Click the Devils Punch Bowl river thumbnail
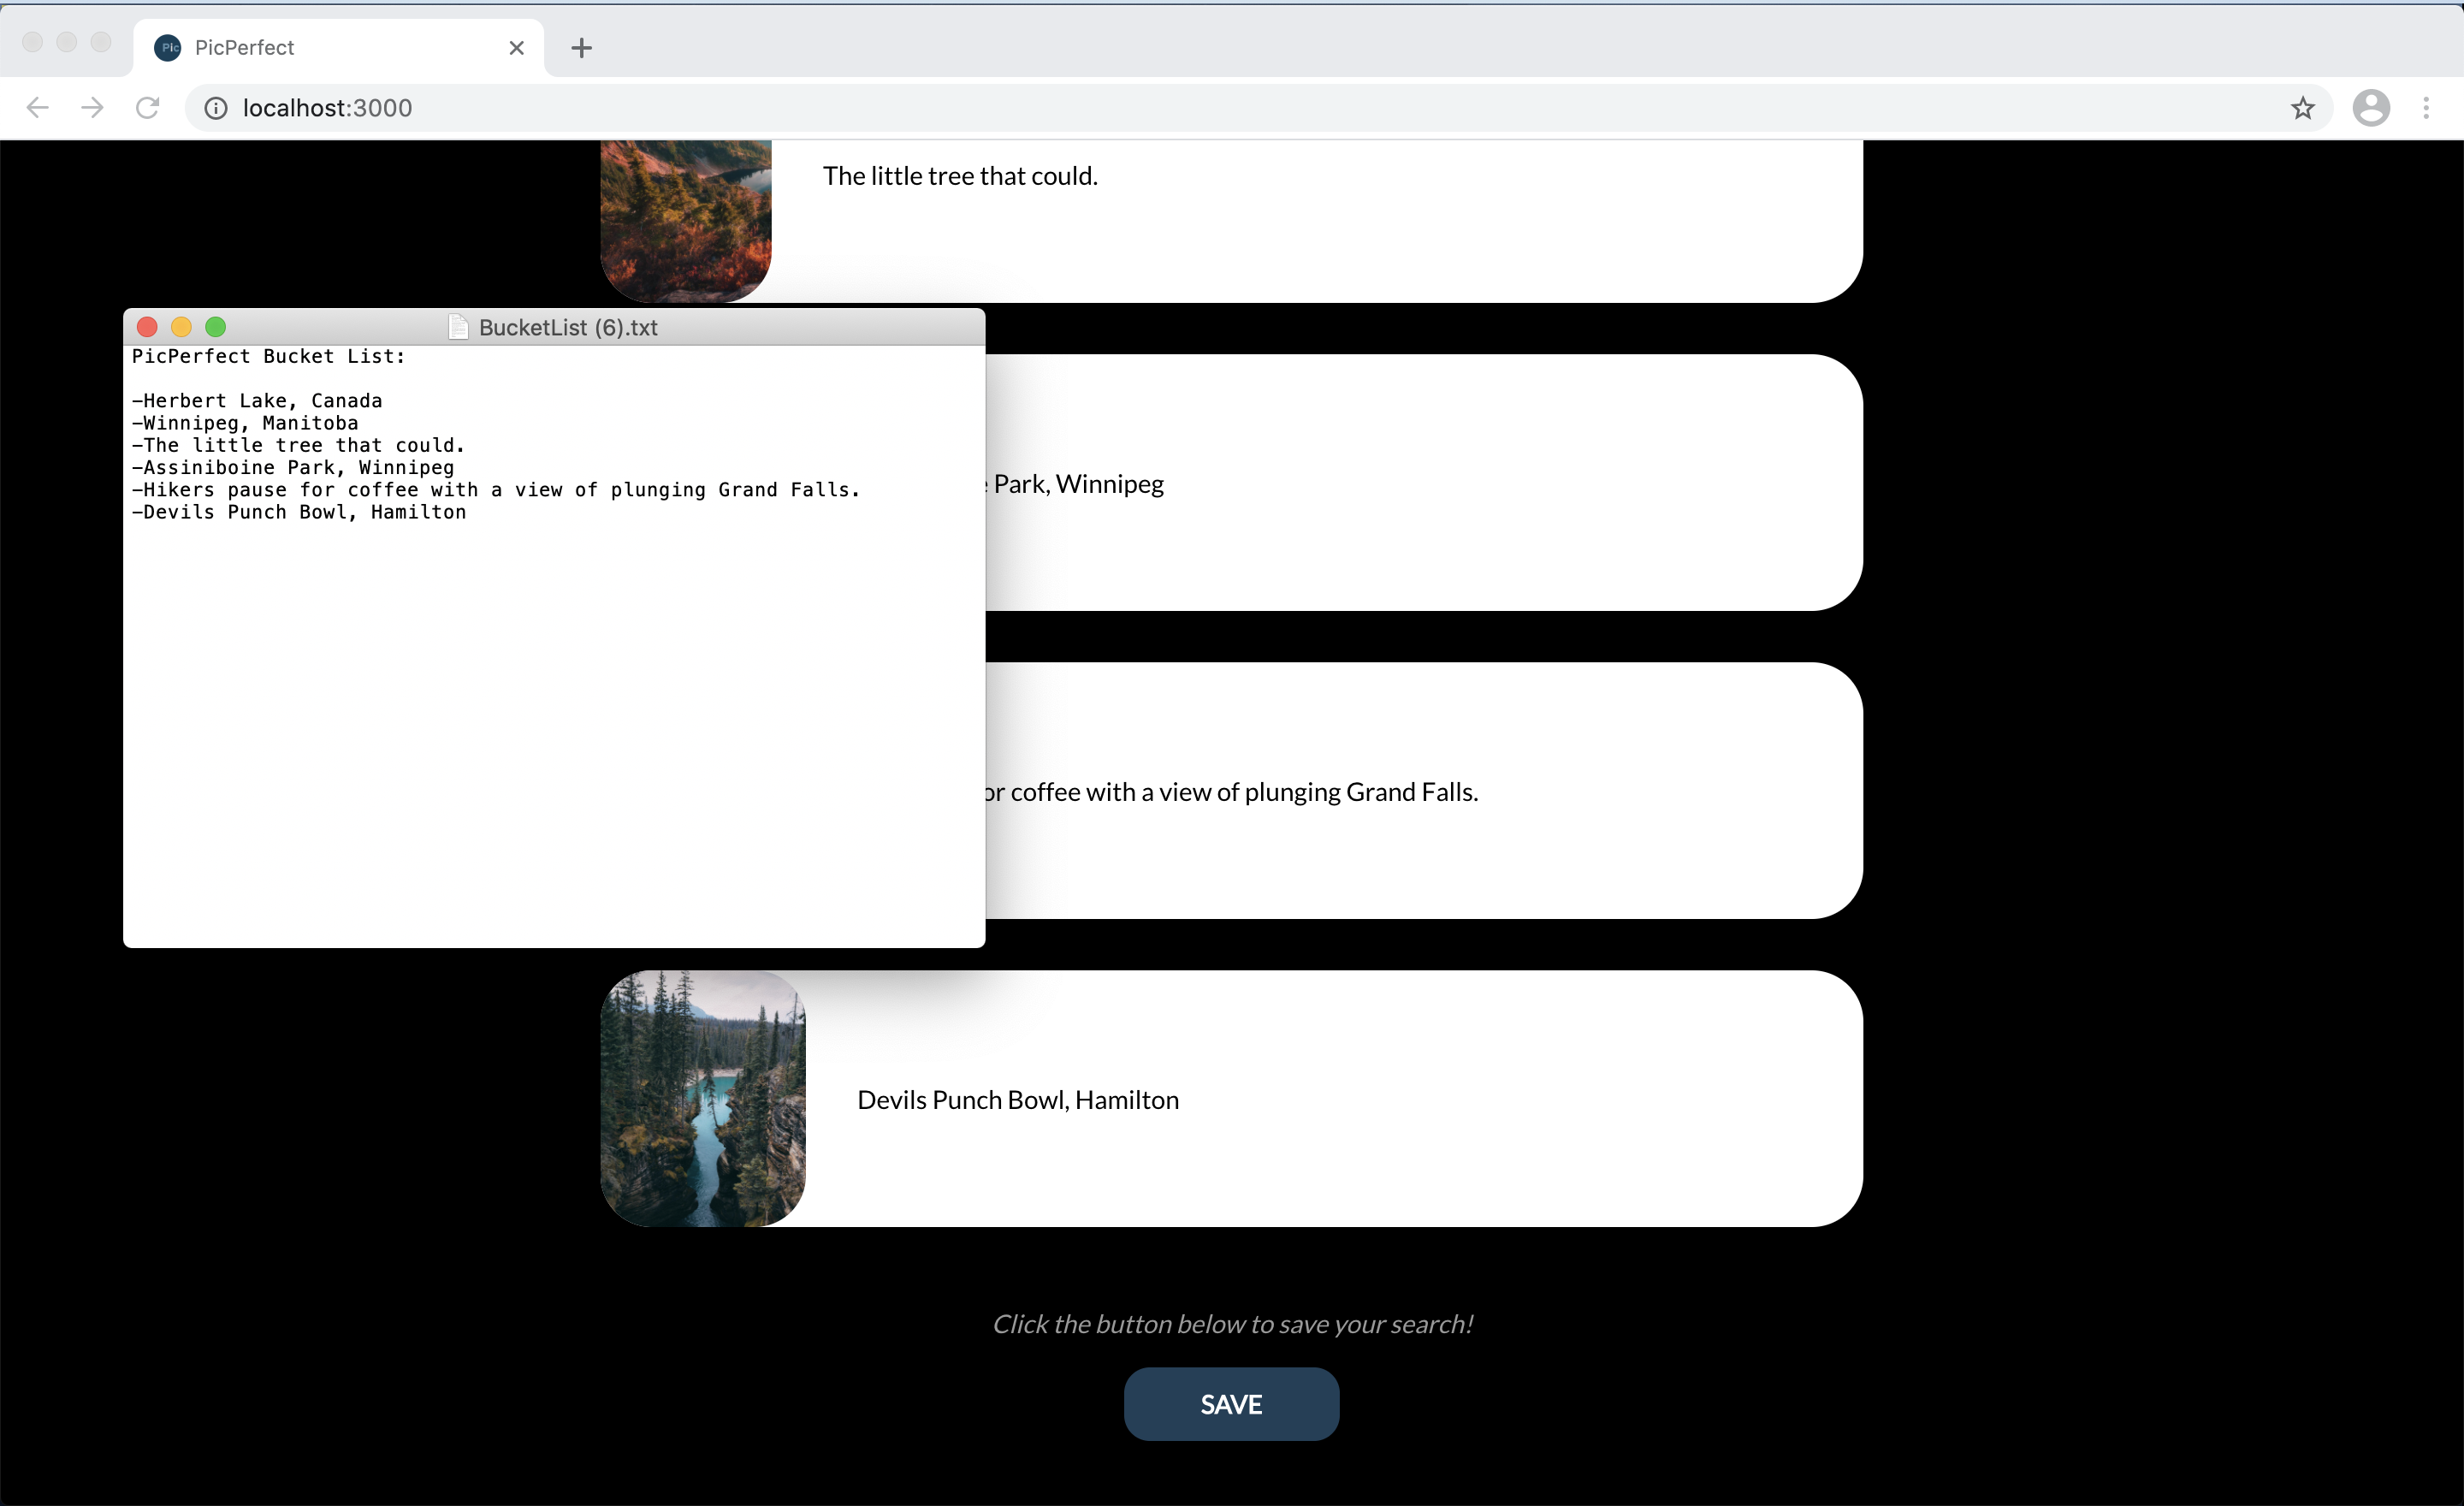 [702, 1098]
